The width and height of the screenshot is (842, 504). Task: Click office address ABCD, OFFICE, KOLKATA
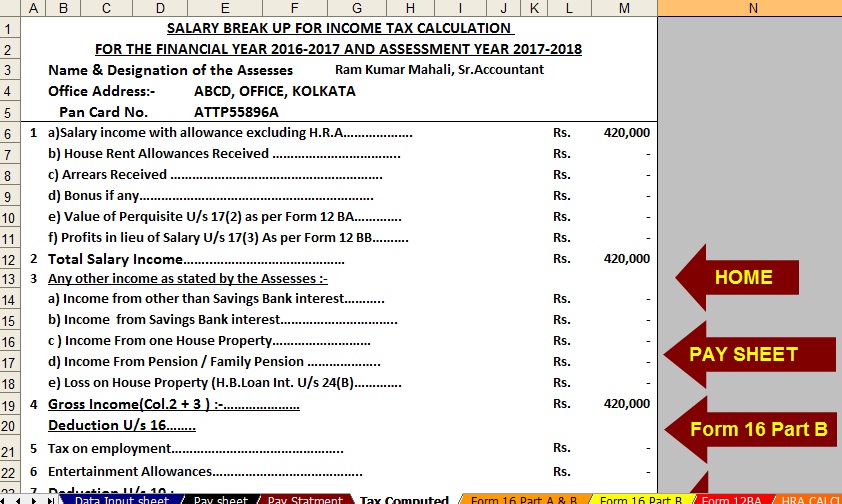coord(274,91)
